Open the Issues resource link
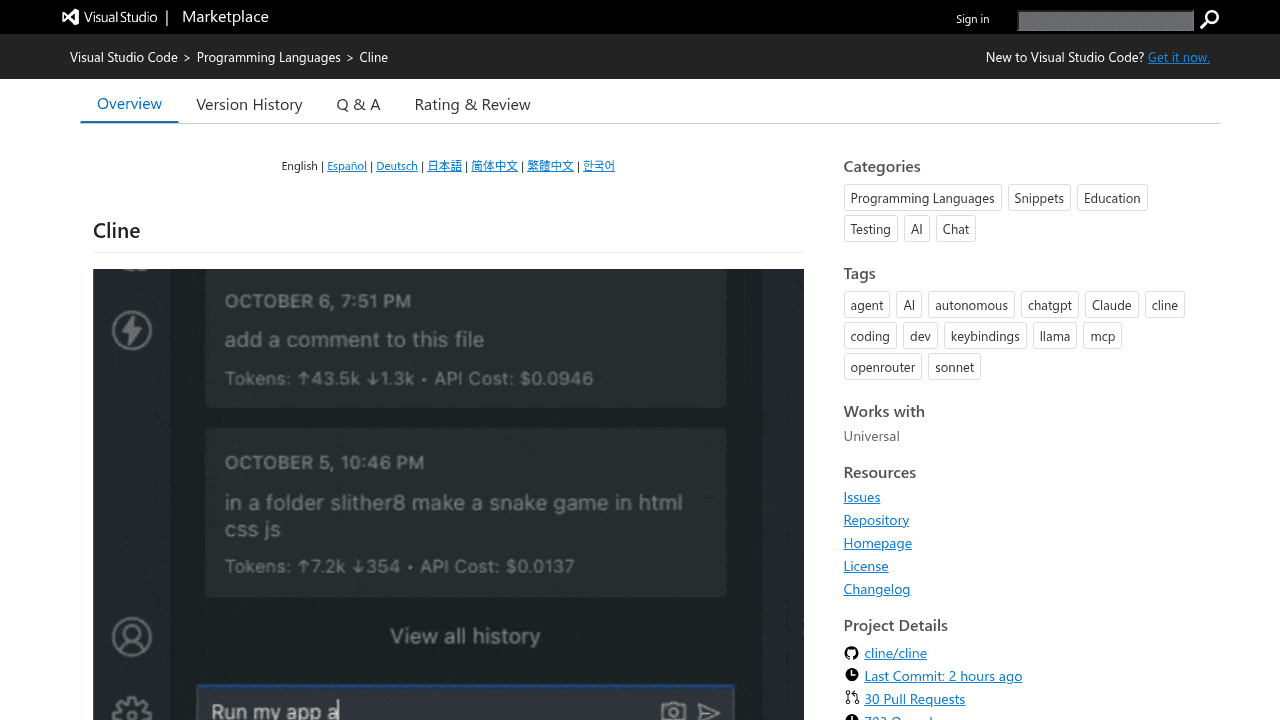1280x720 pixels. click(x=861, y=496)
